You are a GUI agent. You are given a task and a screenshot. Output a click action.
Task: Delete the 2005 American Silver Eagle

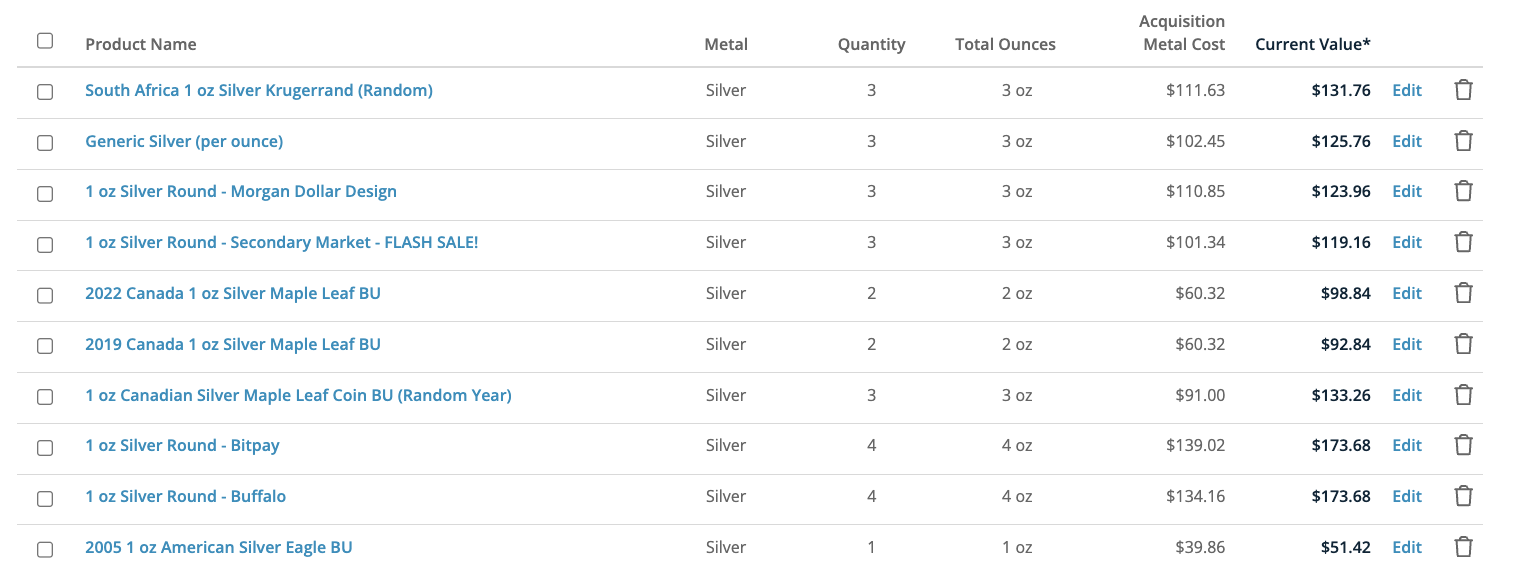coord(1463,547)
